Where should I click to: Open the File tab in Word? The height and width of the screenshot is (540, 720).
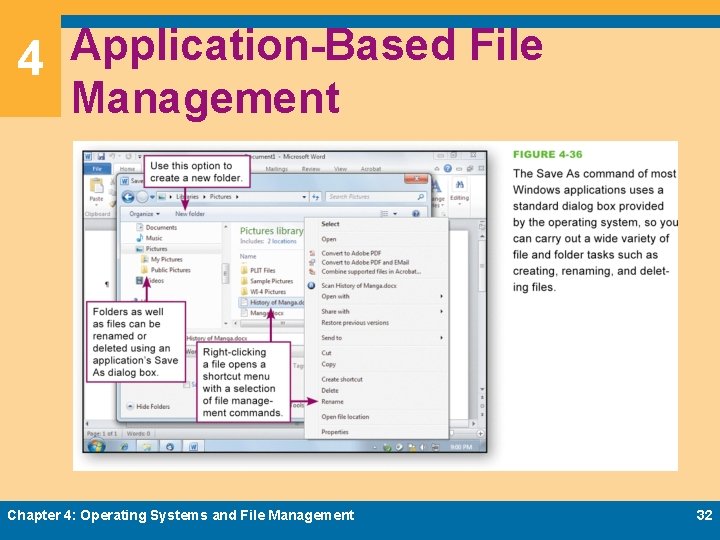click(x=97, y=169)
